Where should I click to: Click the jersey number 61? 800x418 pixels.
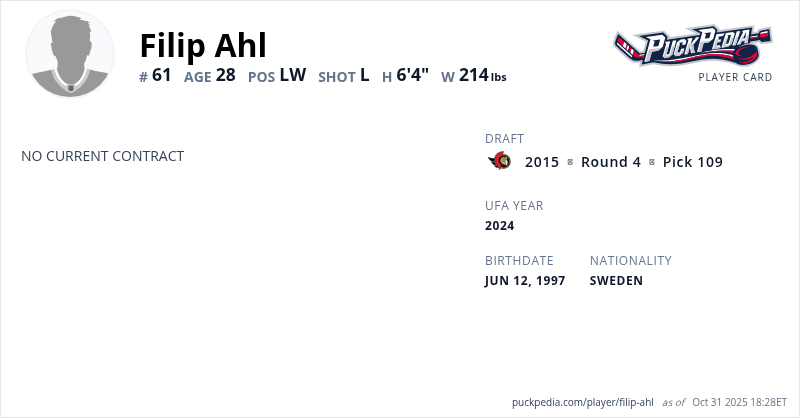pos(162,75)
